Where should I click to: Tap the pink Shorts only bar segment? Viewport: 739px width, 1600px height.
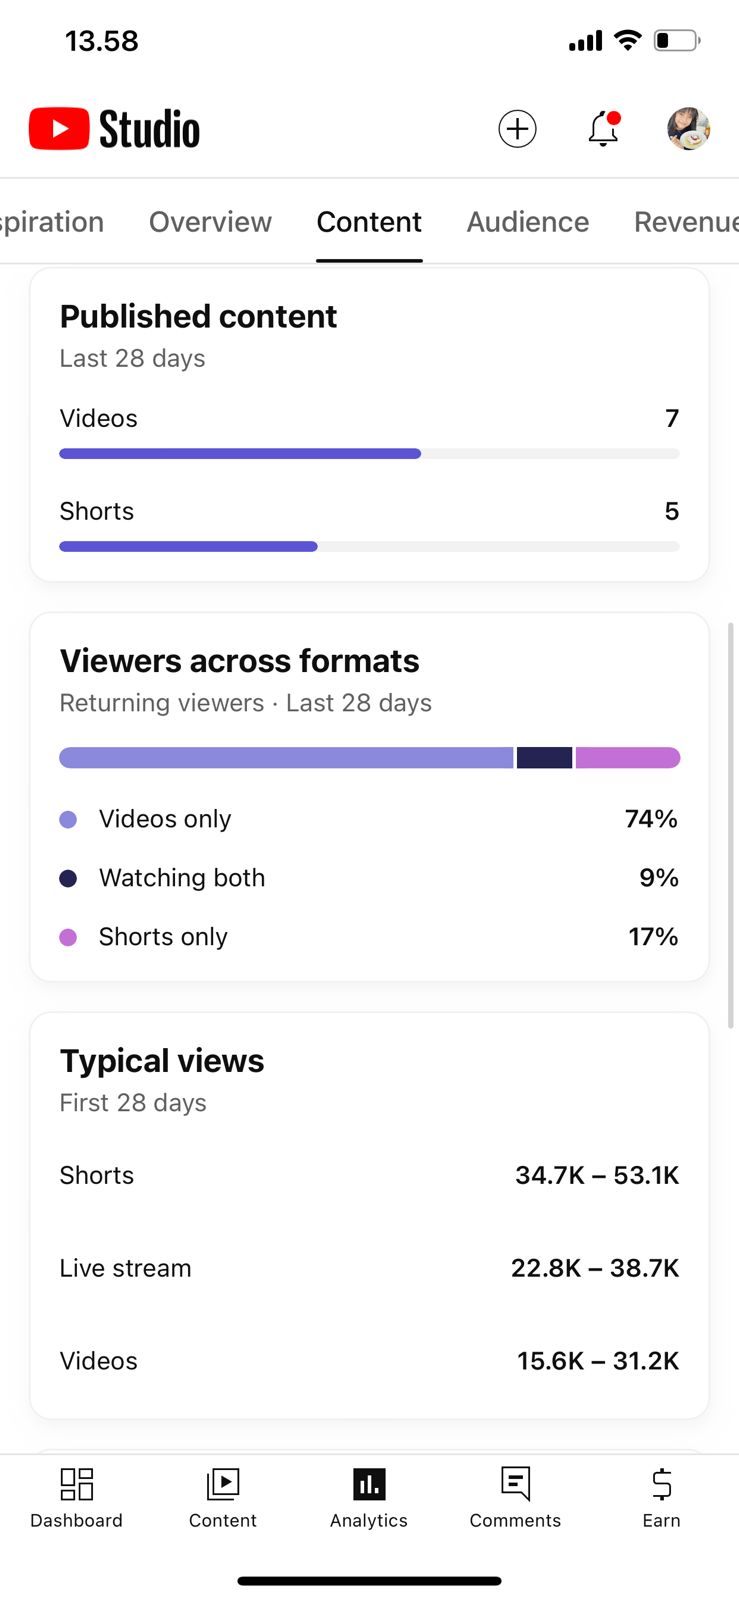point(628,758)
